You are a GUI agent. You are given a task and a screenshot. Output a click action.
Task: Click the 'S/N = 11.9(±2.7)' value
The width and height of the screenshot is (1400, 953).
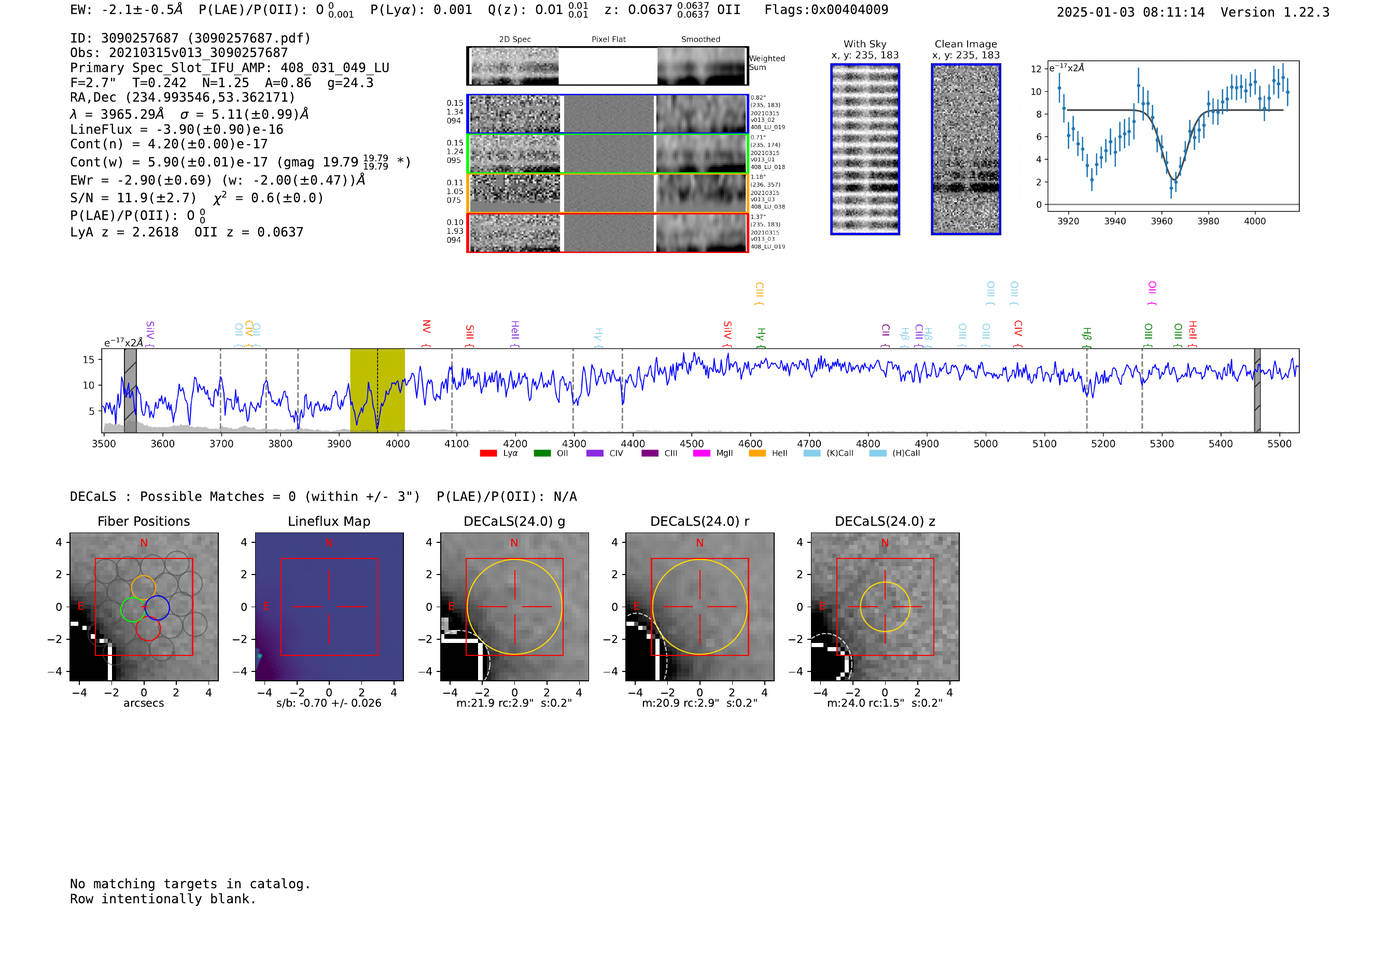click(133, 198)
